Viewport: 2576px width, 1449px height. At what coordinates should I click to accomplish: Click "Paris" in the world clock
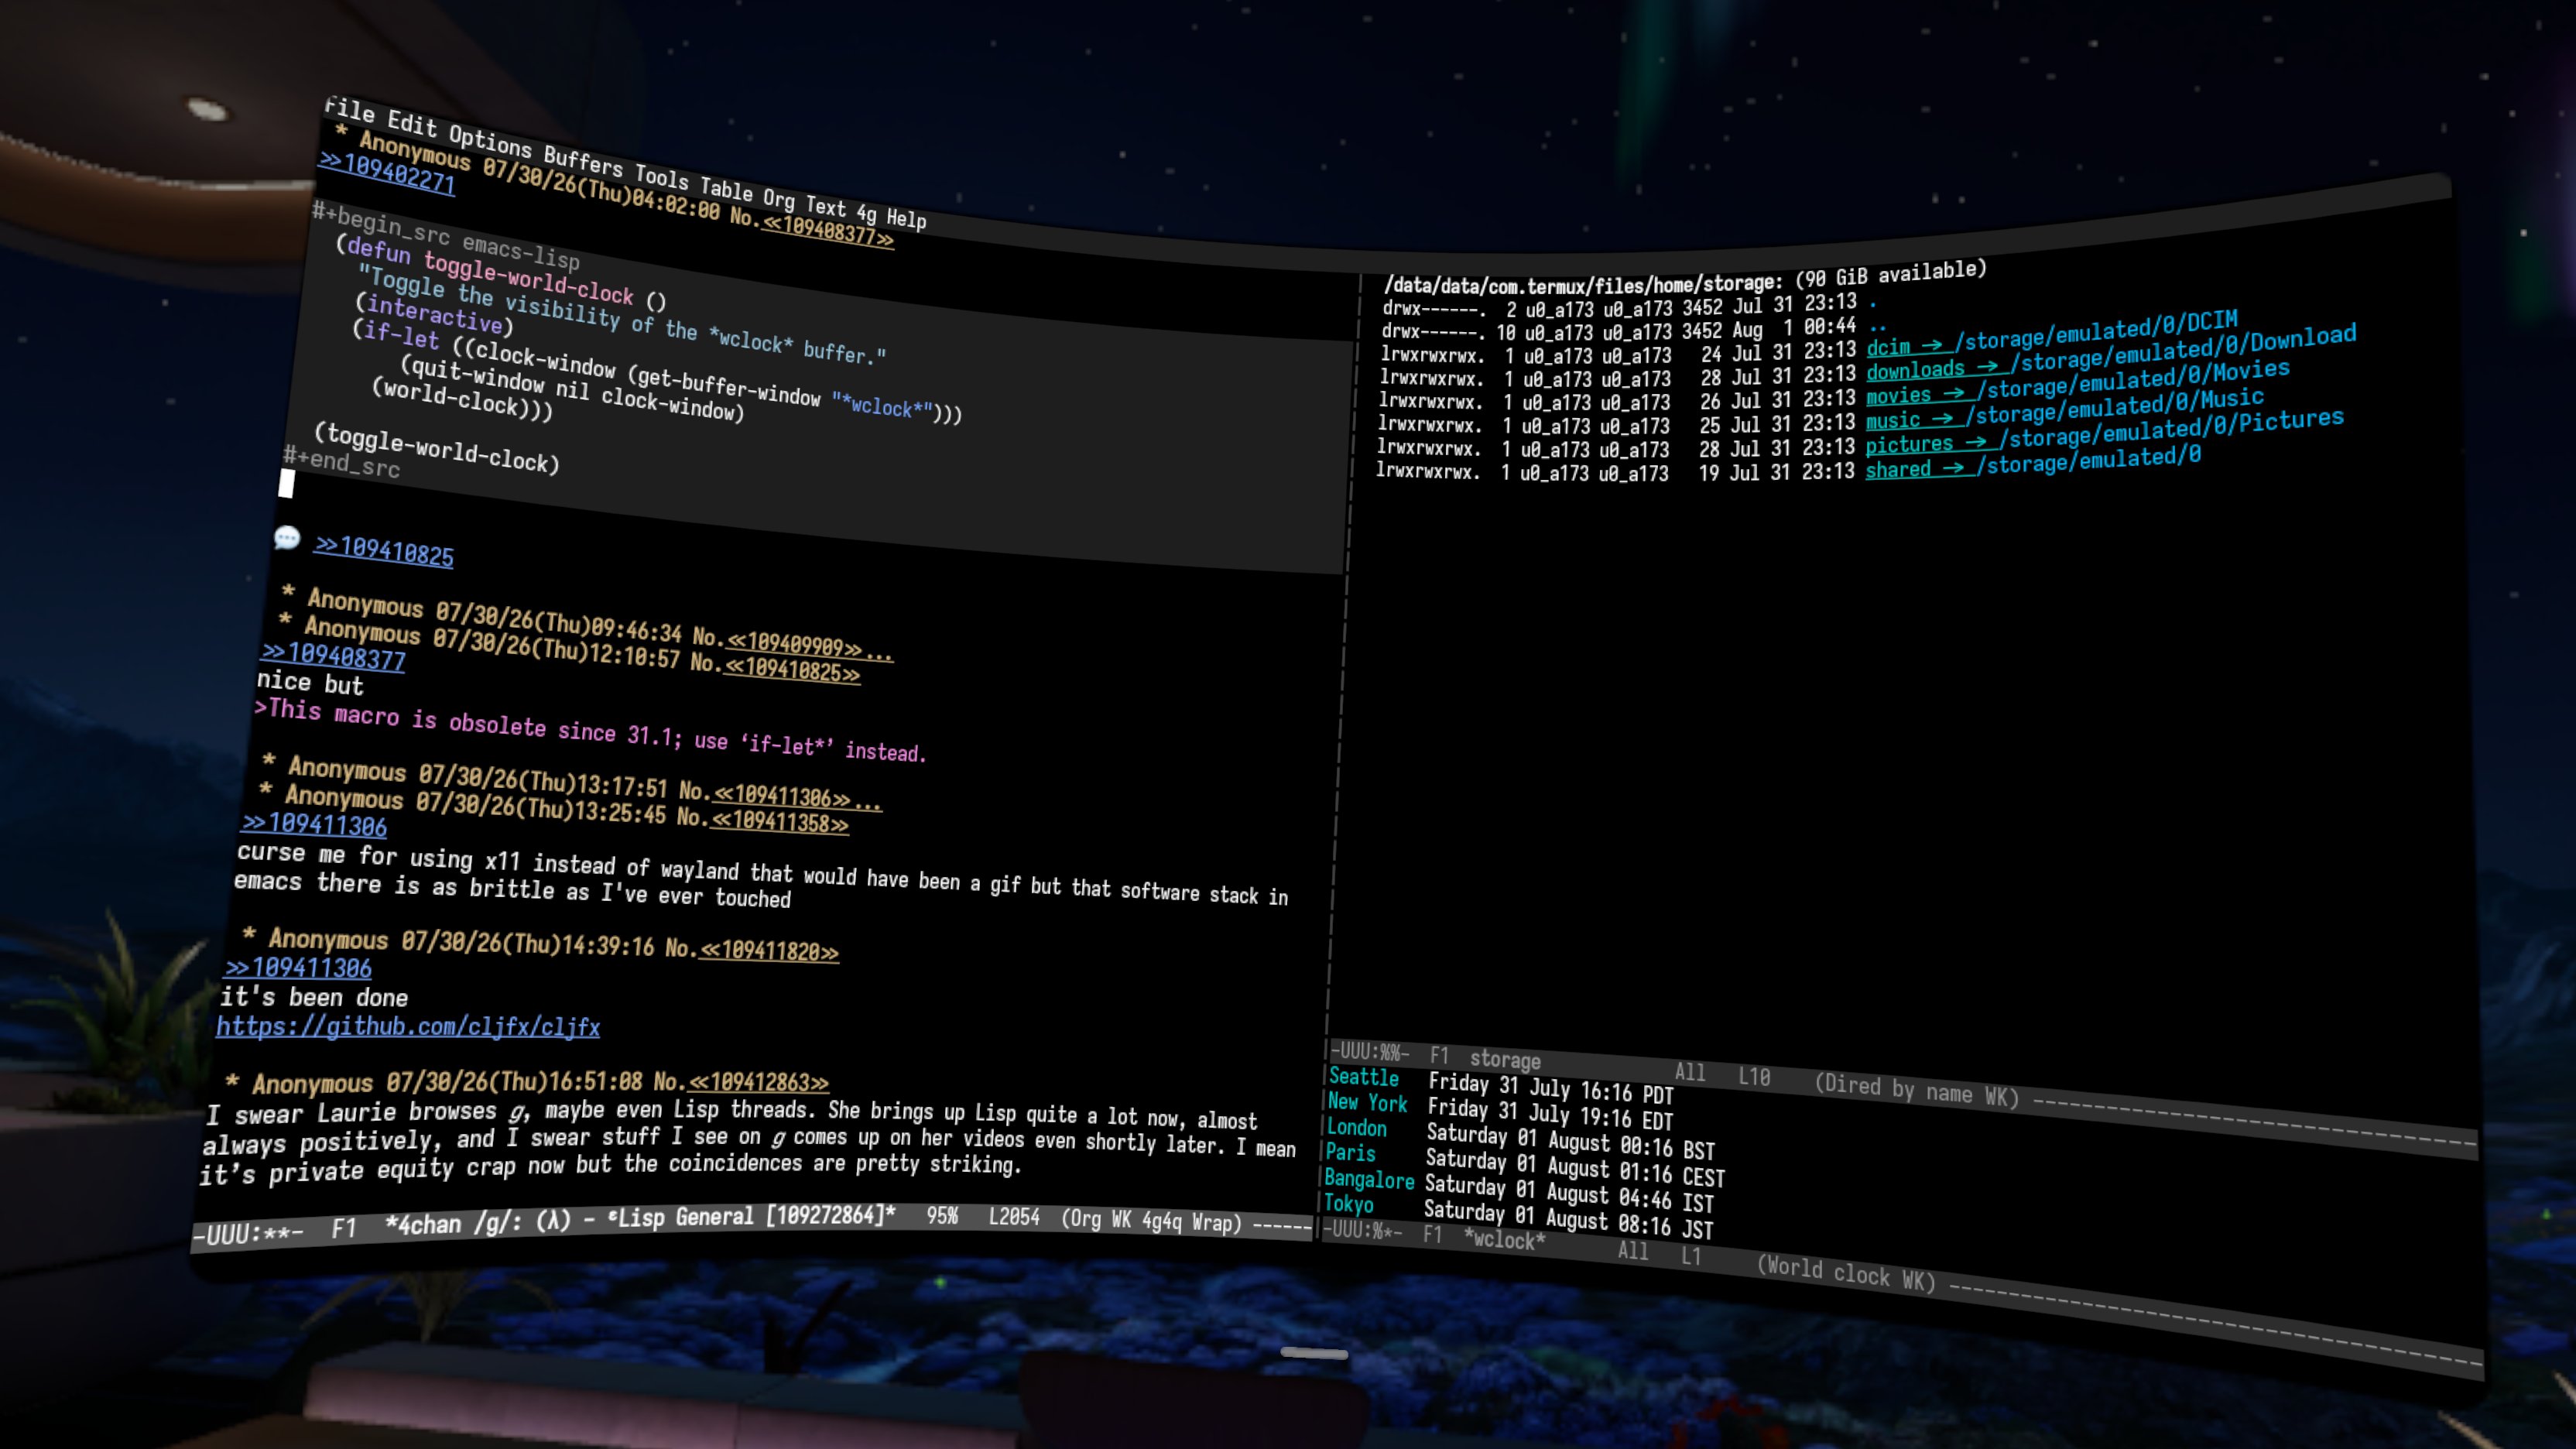pos(1350,1153)
